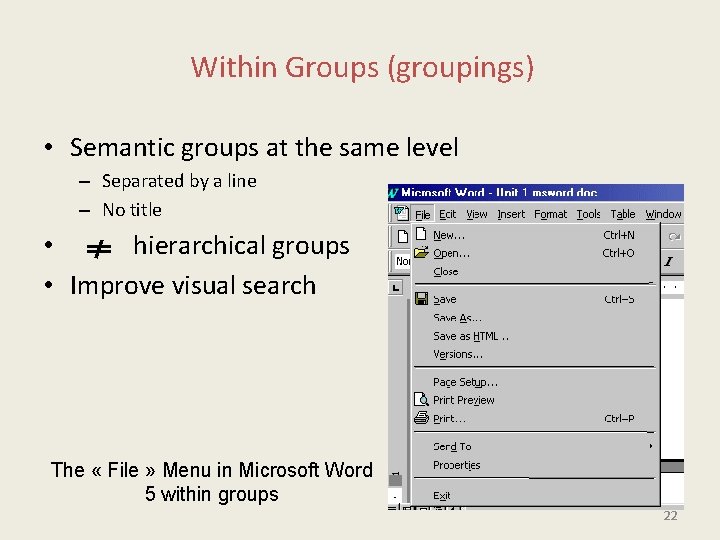The height and width of the screenshot is (540, 720).
Task: Click the Word icon in the title bar
Action: (393, 193)
